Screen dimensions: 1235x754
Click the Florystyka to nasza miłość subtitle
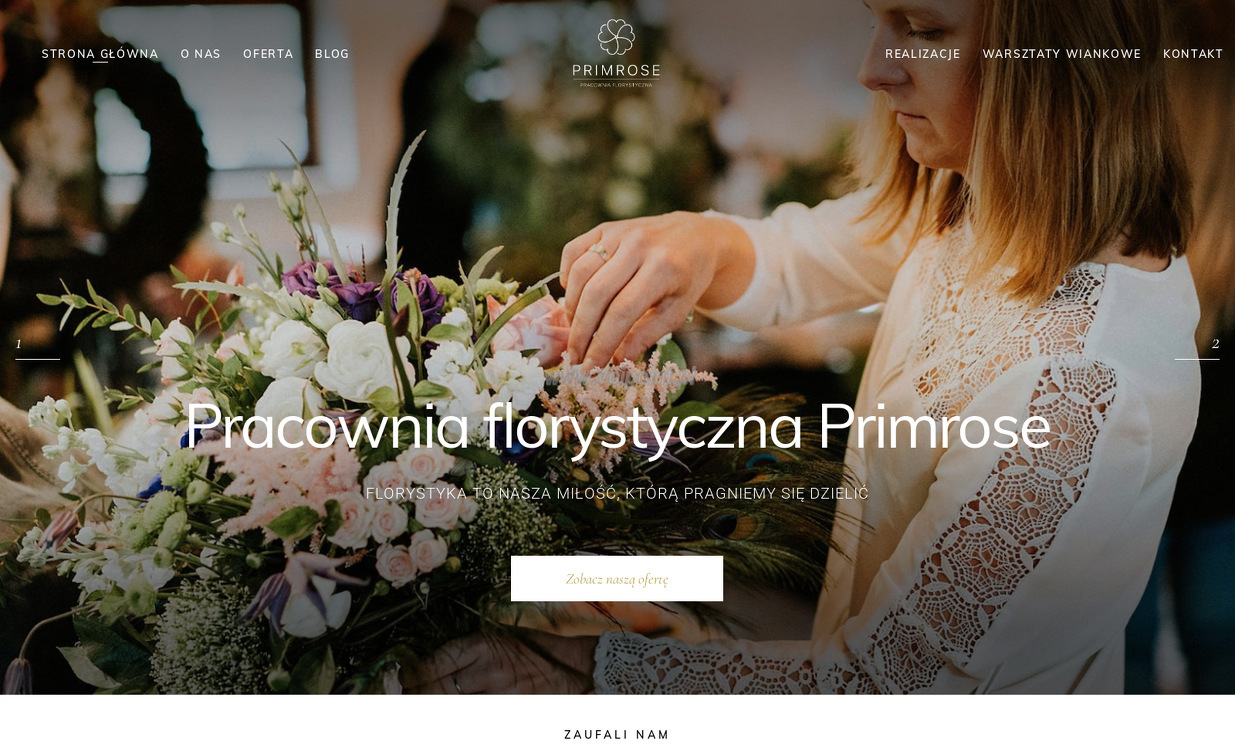click(x=617, y=494)
